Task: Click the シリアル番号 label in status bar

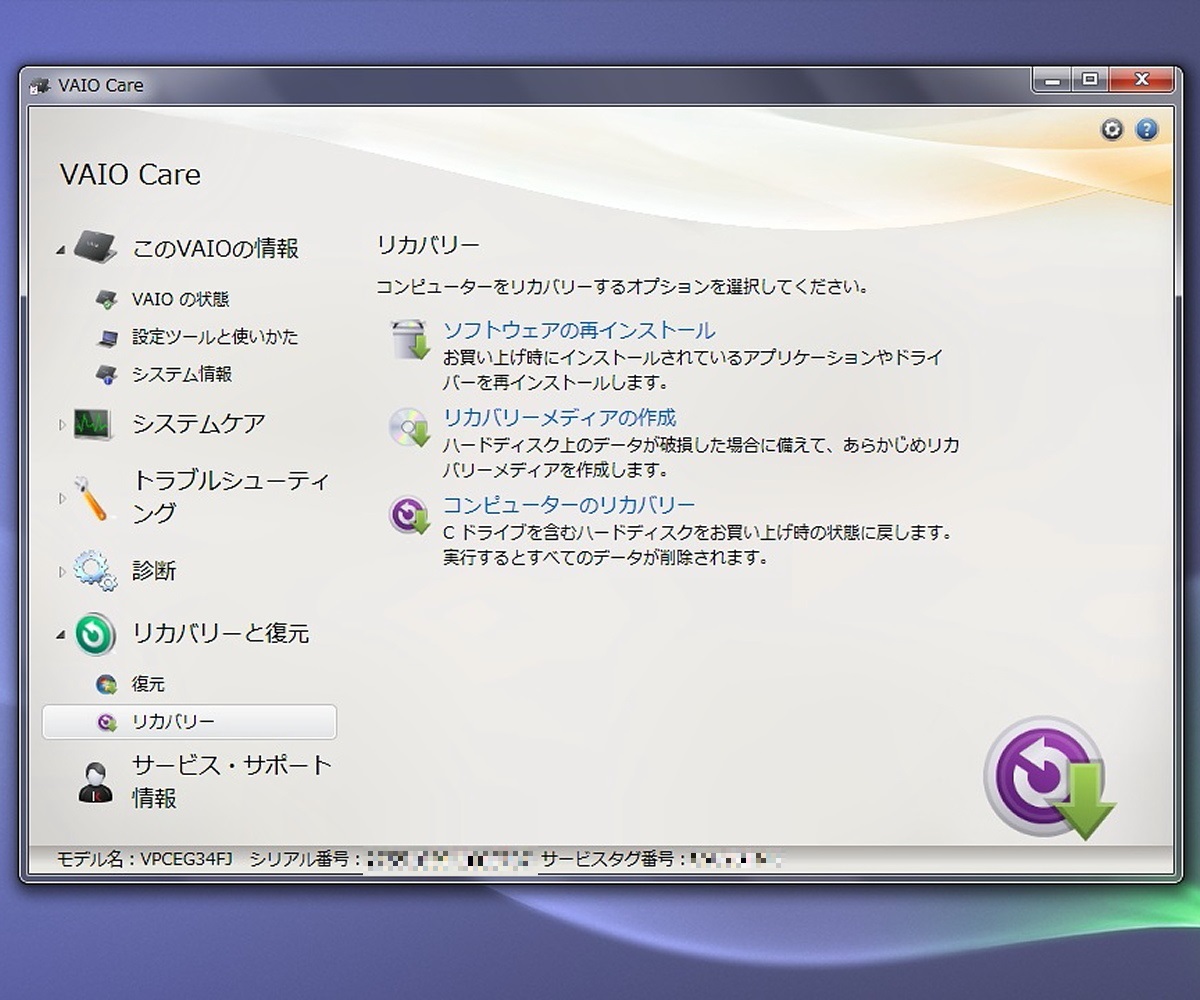Action: (x=305, y=859)
